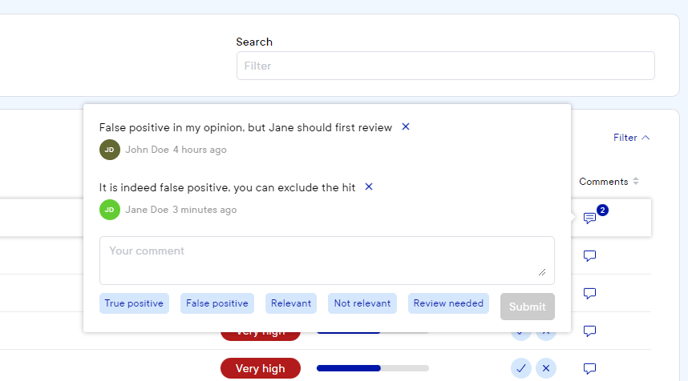This screenshot has height=381, width=688.
Task: Insert True positive quick tag
Action: coord(134,303)
